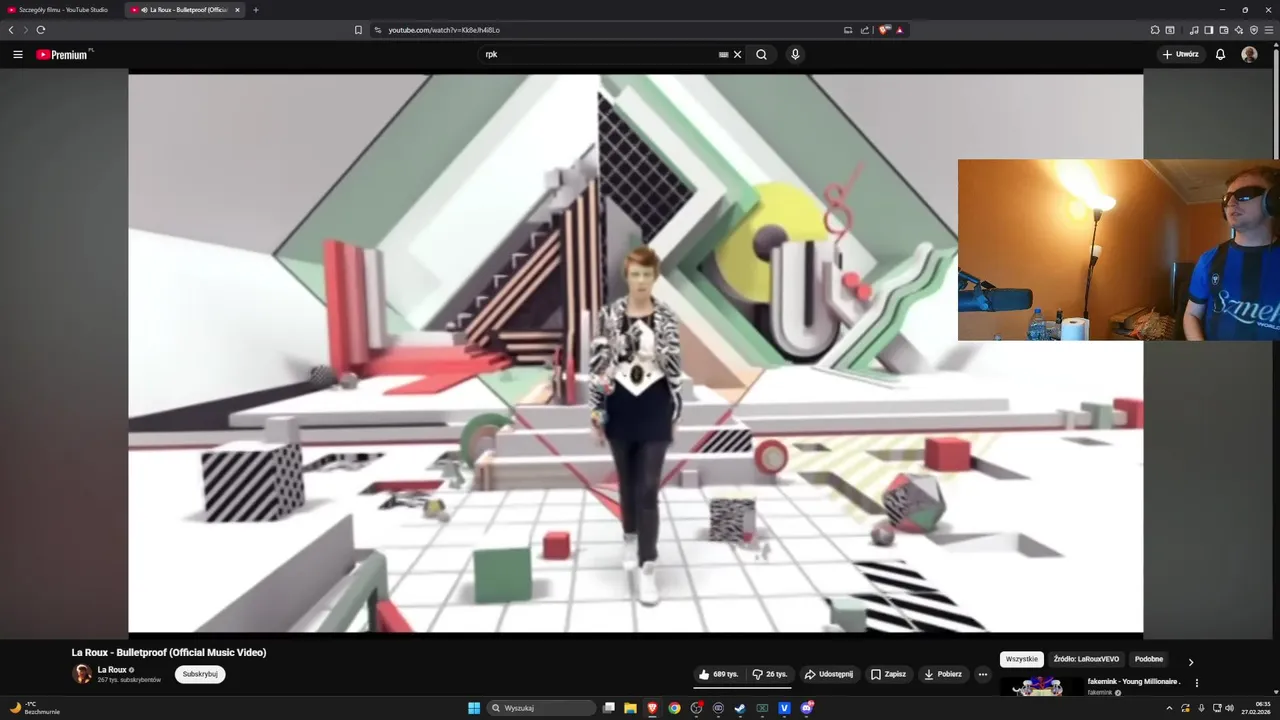Select the Źródło: LaRouxVEVO chip
The image size is (1280, 720).
point(1086,659)
